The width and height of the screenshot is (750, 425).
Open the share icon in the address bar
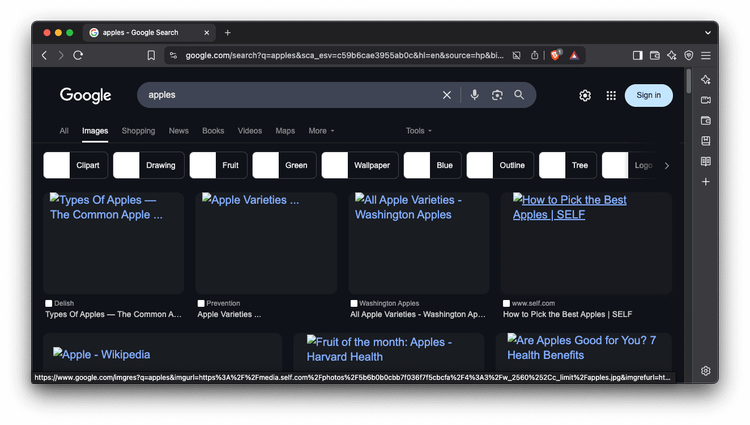[x=535, y=55]
